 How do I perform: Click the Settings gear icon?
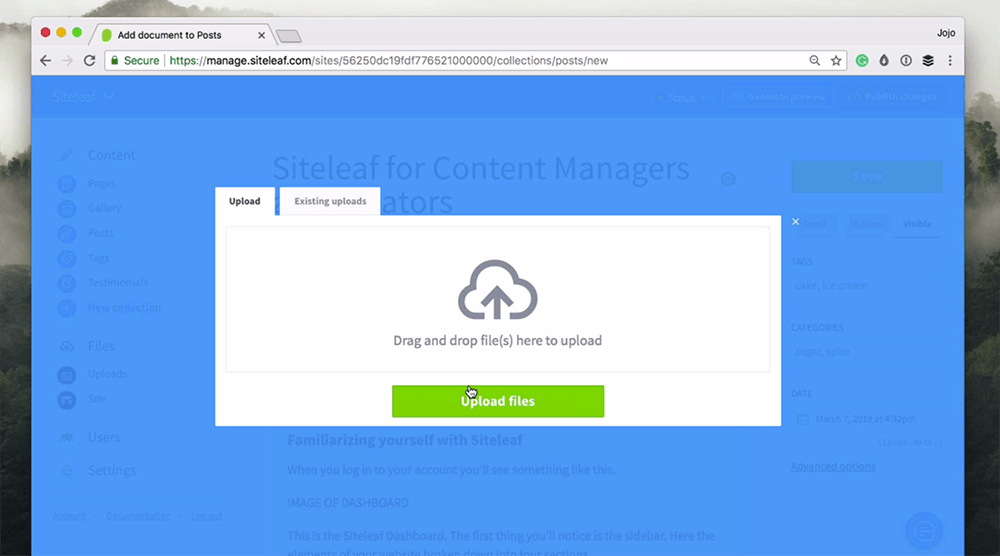click(66, 471)
